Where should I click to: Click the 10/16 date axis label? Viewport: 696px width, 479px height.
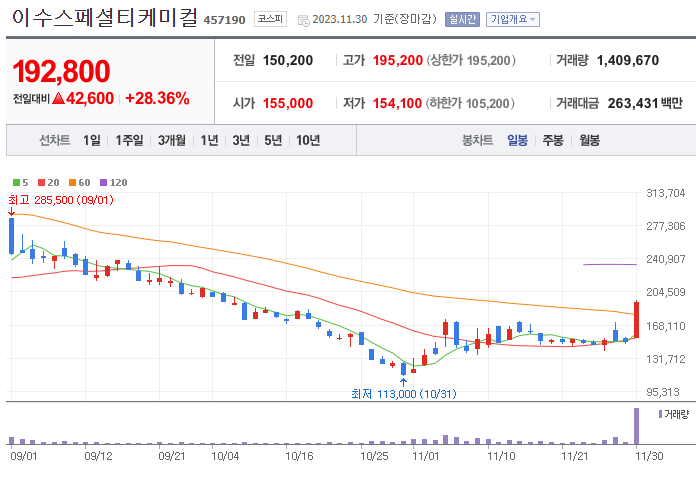tap(299, 456)
